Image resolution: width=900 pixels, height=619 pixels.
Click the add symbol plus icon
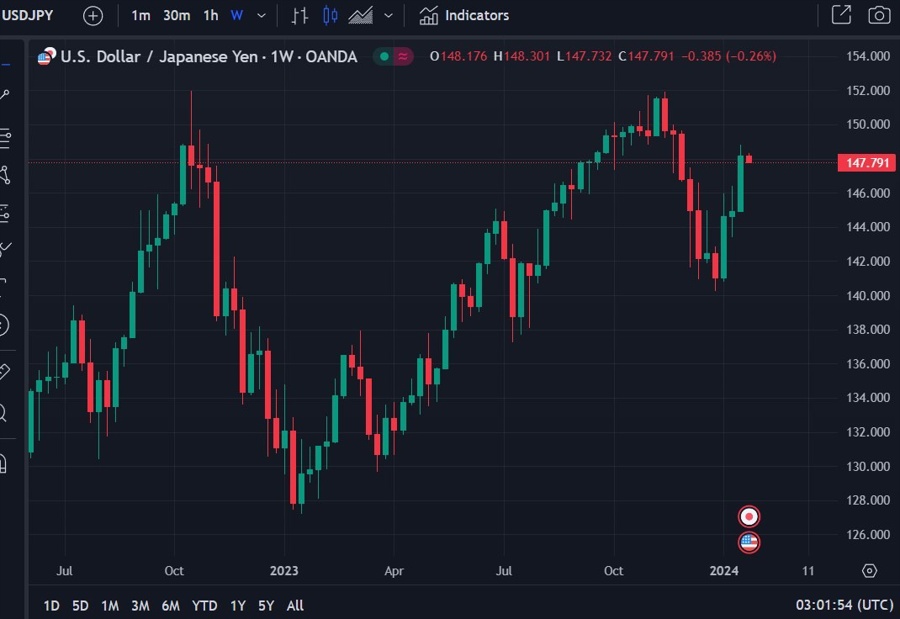click(93, 16)
